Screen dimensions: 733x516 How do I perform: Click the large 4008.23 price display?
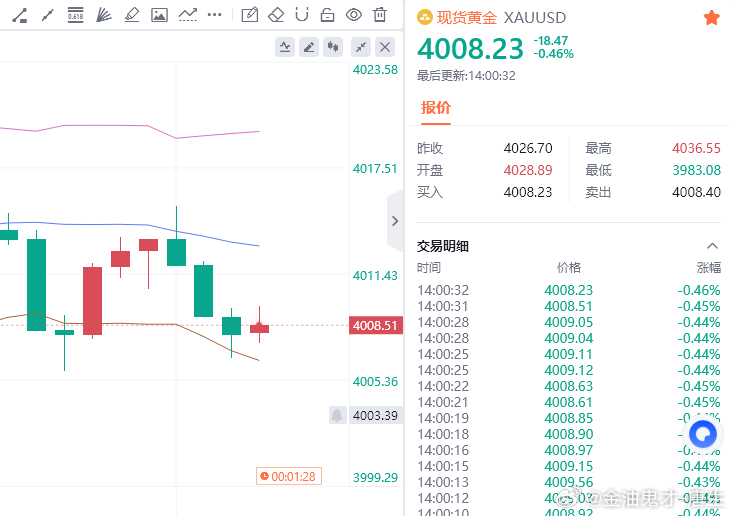(x=470, y=49)
